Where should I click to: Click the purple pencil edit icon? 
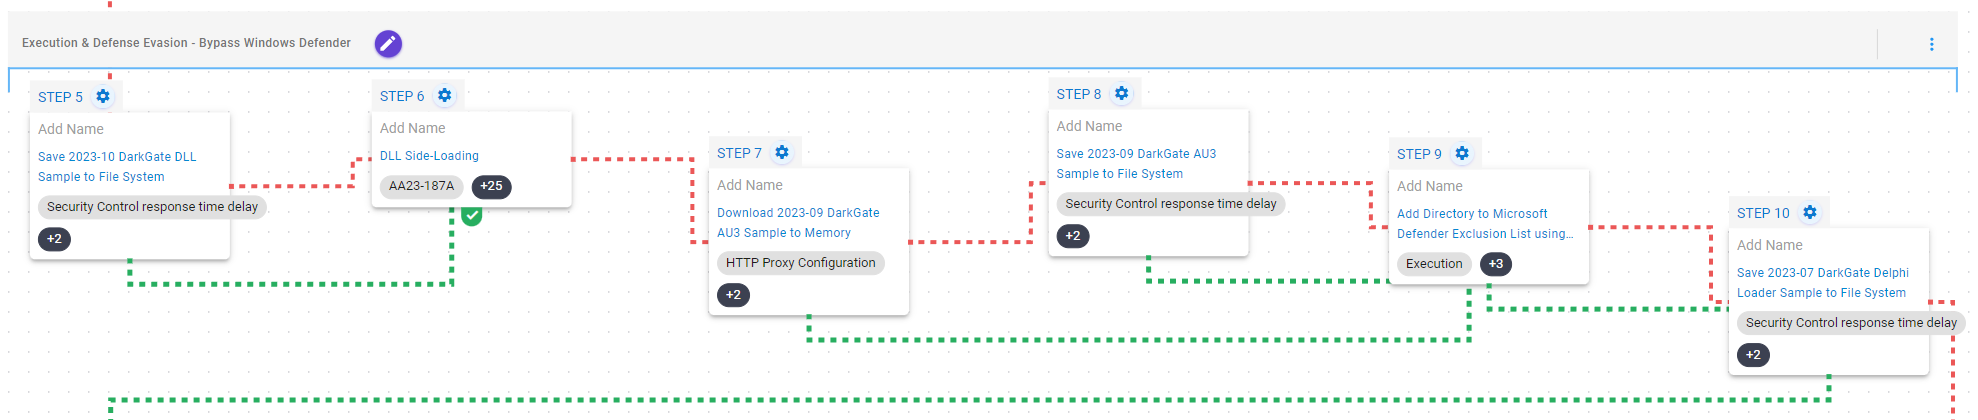click(x=388, y=44)
